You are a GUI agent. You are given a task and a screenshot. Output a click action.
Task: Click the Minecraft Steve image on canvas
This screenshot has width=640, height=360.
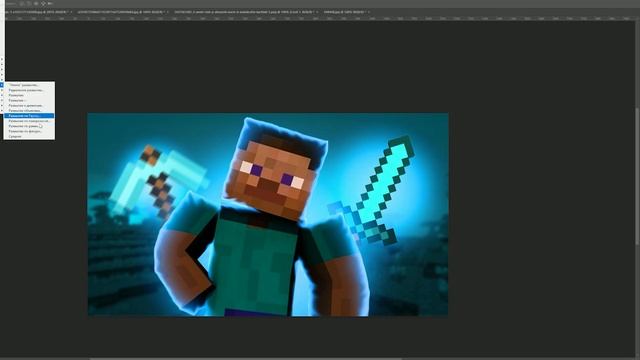[268, 214]
